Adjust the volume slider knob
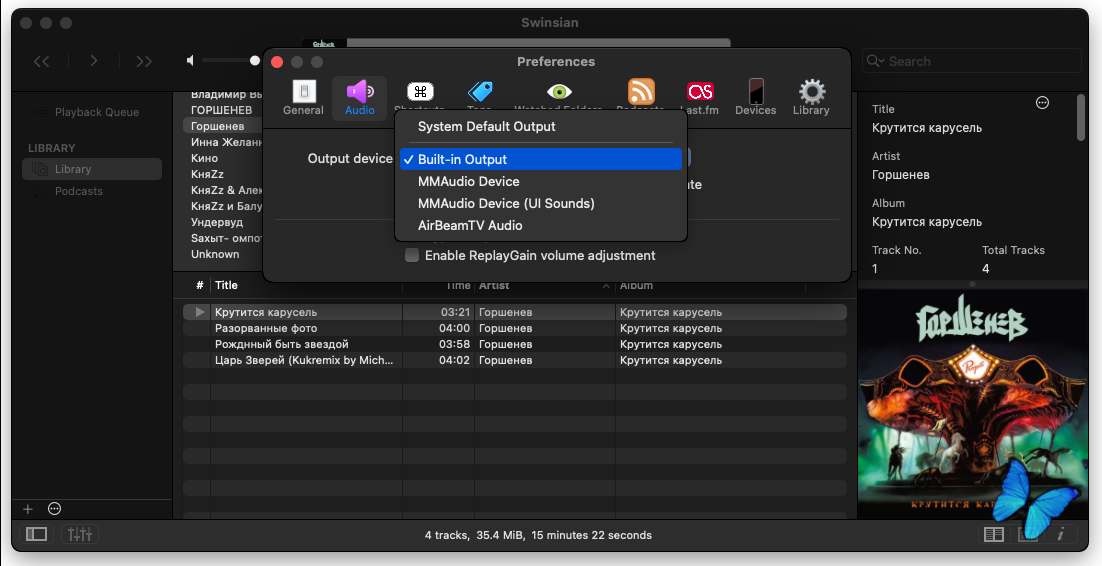This screenshot has width=1102, height=566. [255, 61]
